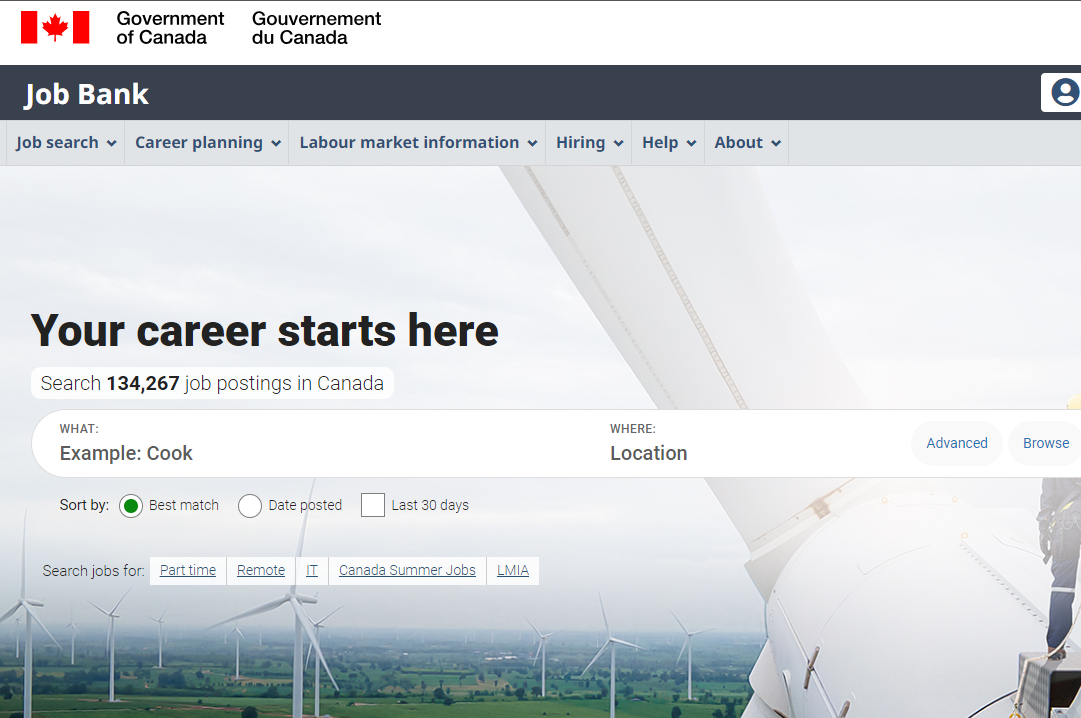Screen dimensions: 1081x718
Task: Open the About menu
Action: (747, 143)
